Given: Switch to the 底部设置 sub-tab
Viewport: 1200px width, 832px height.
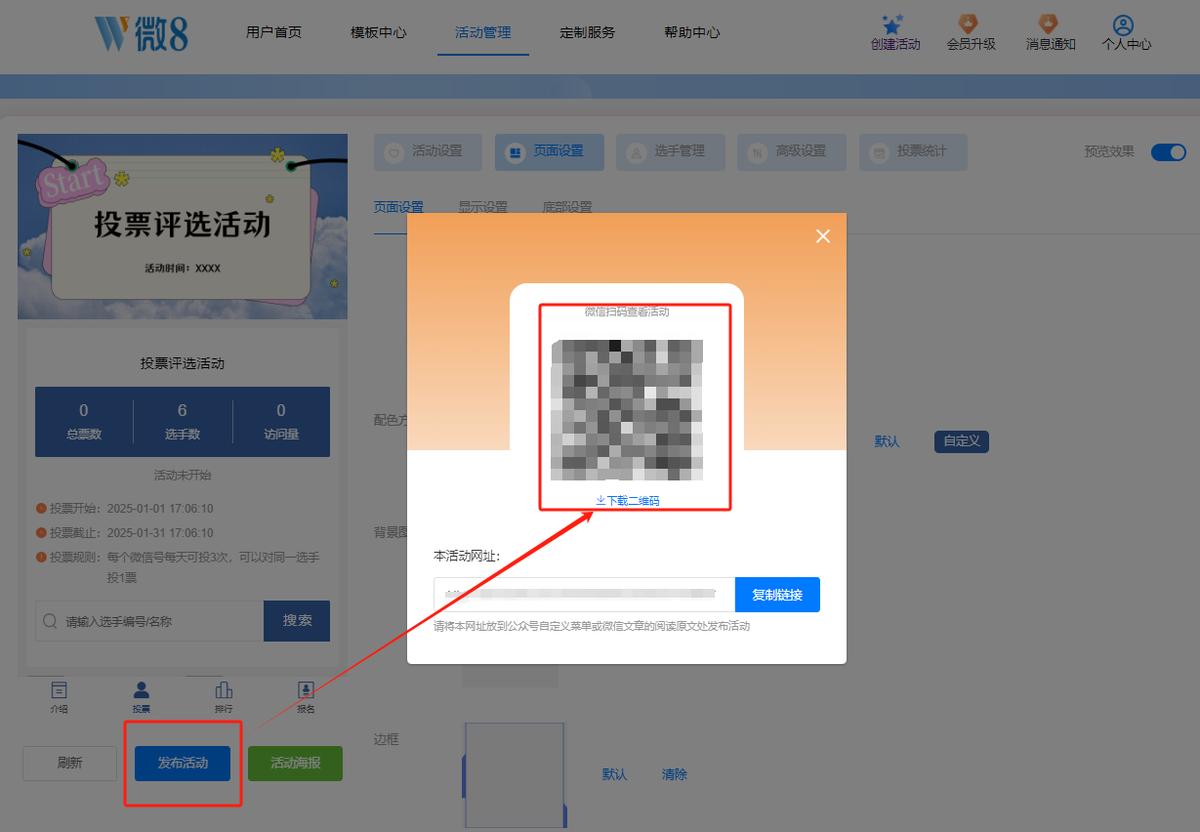Looking at the screenshot, I should click(x=567, y=207).
